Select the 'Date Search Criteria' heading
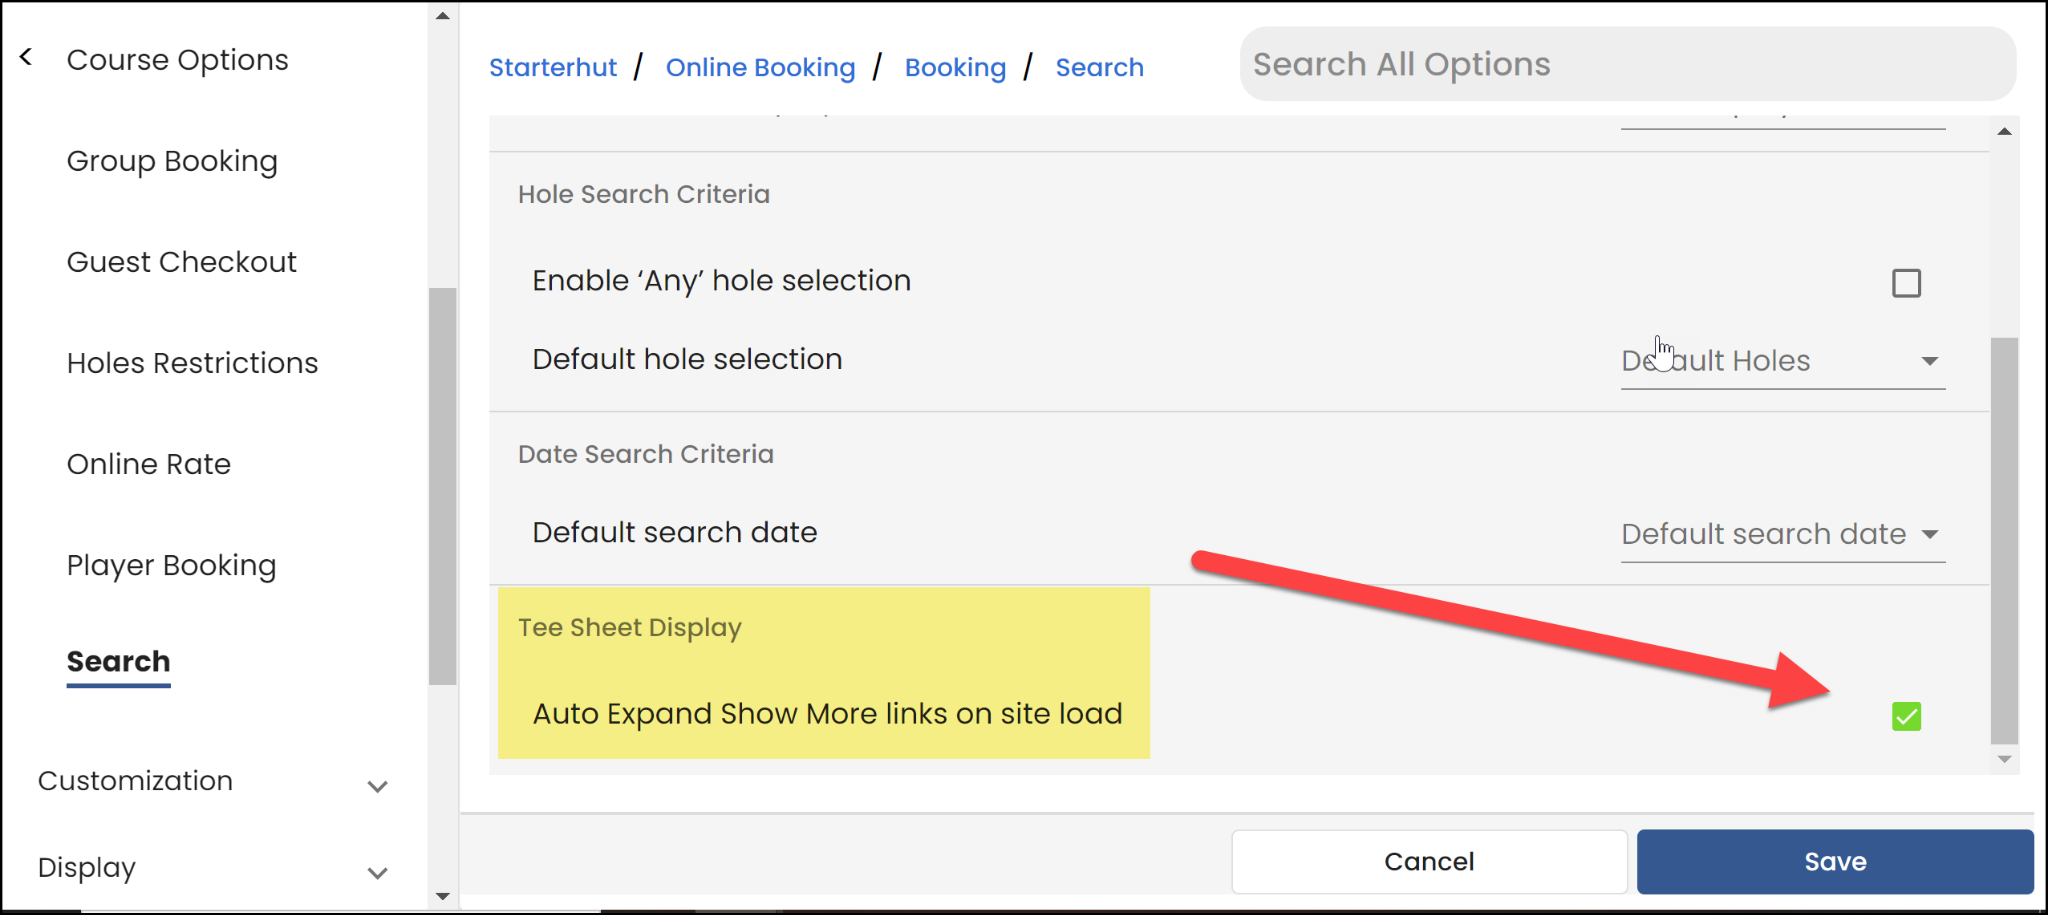Screen dimensions: 2048x915 (x=646, y=454)
